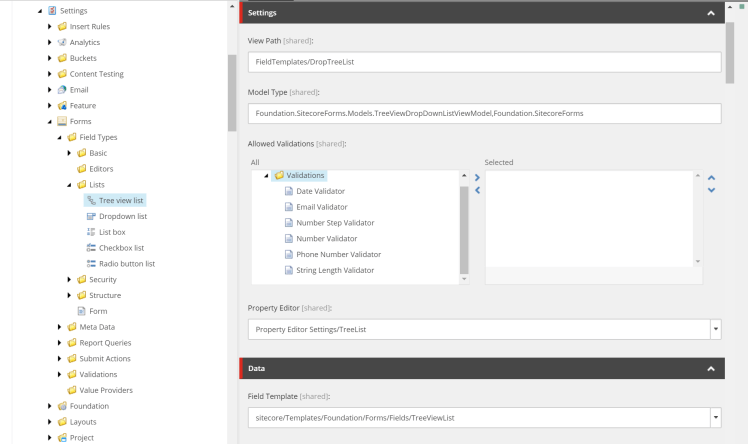
Task: Expand the Submit Actions tree node
Action: pos(60,358)
